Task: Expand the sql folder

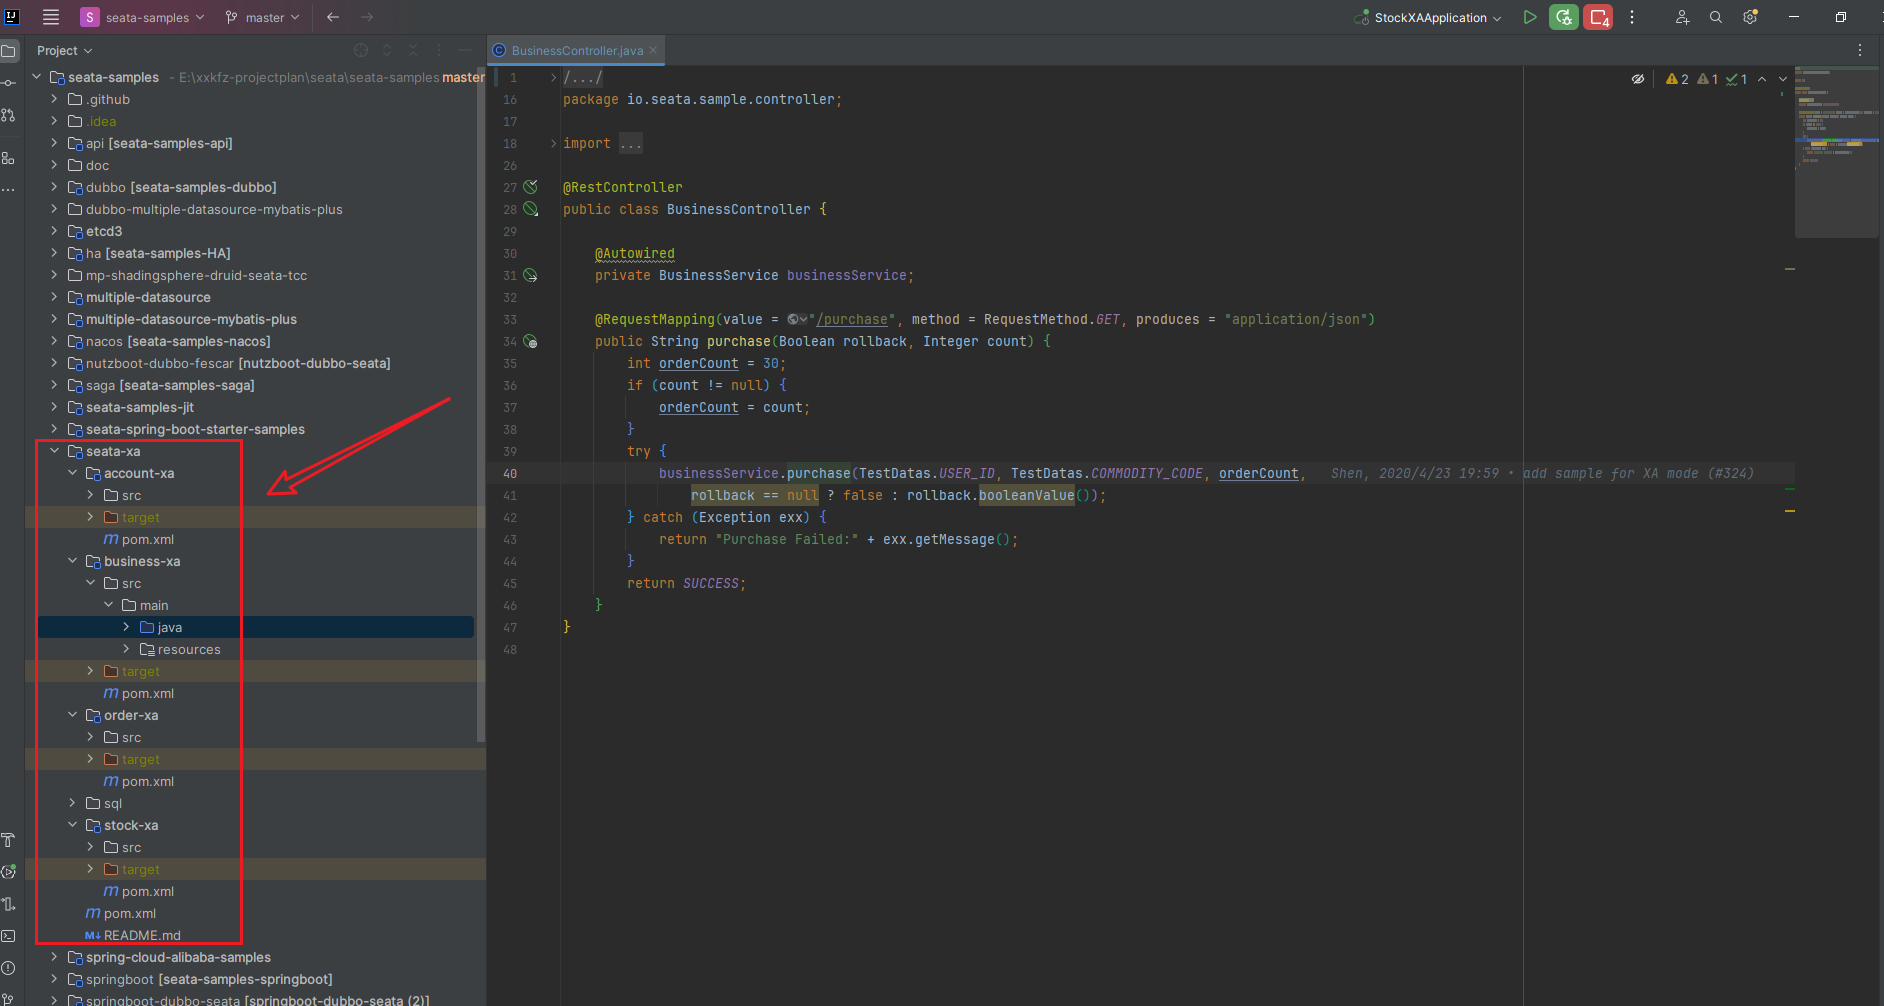Action: pos(72,803)
